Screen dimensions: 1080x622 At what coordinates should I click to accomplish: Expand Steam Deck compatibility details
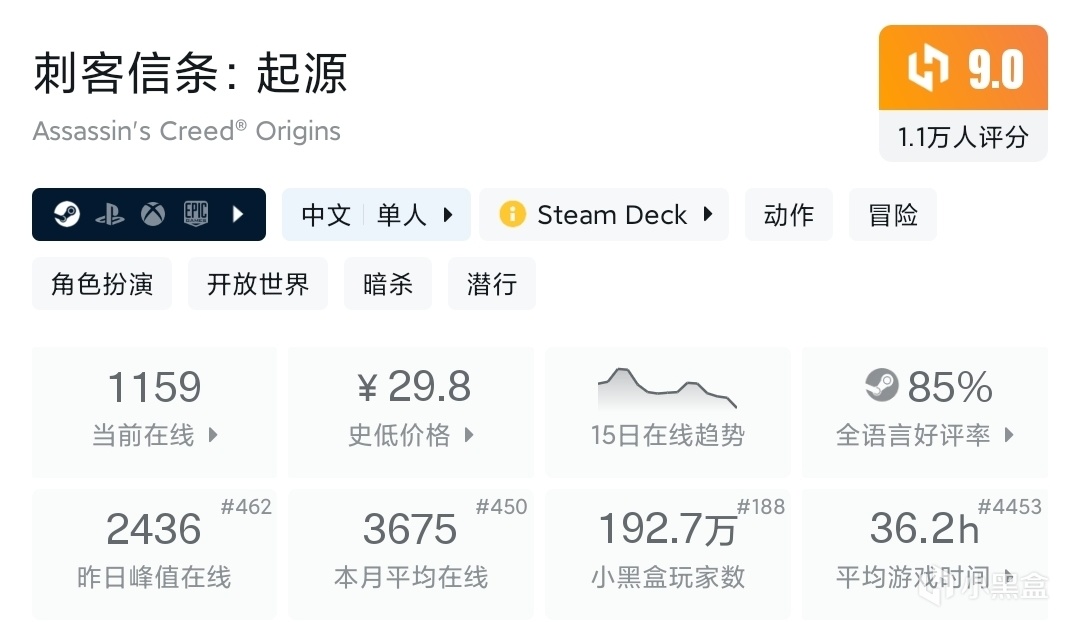pyautogui.click(x=708, y=214)
